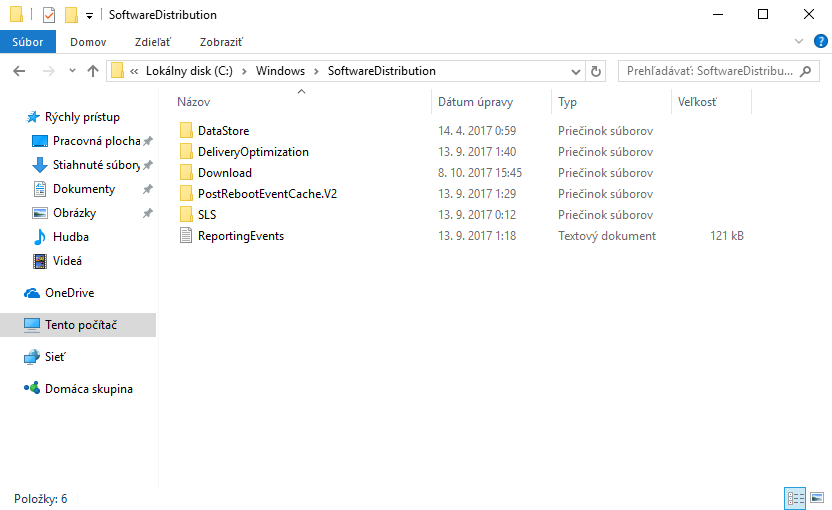Go forward with the right arrow
This screenshot has height=510, width=832.
click(48, 71)
